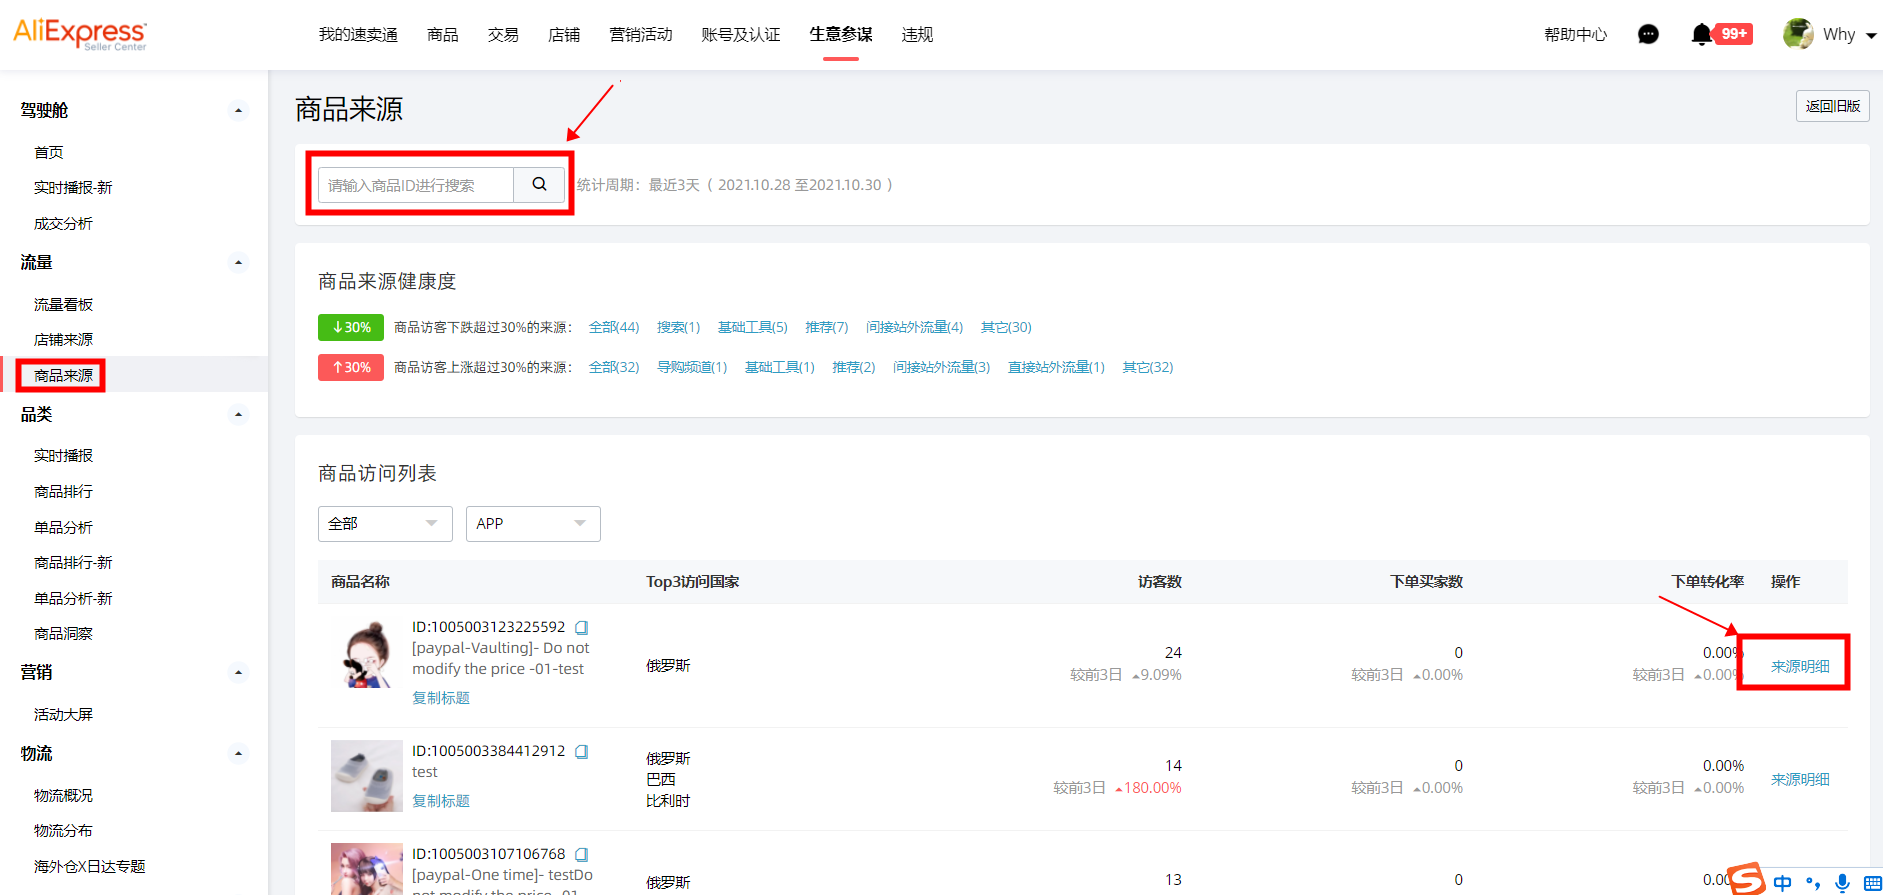
Task: Click the Sogou input method icon
Action: (x=1747, y=879)
